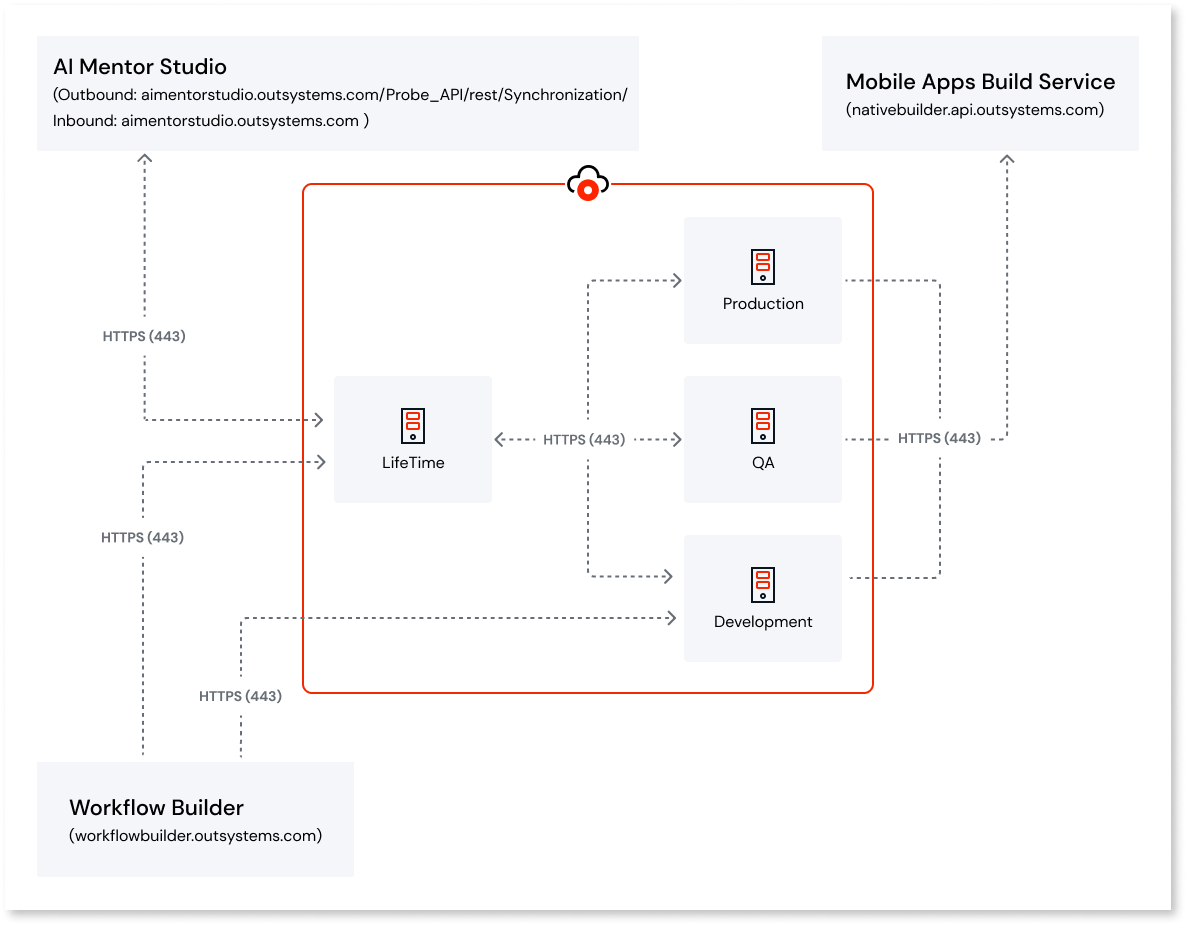Toggle the arrow pointing to Mobile Apps Build Service

pyautogui.click(x=1007, y=160)
